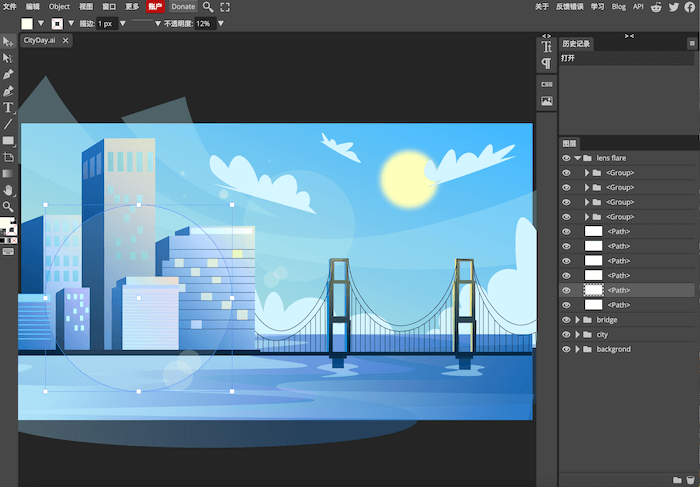
Task: Activate the Hand tool
Action: pos(8,190)
